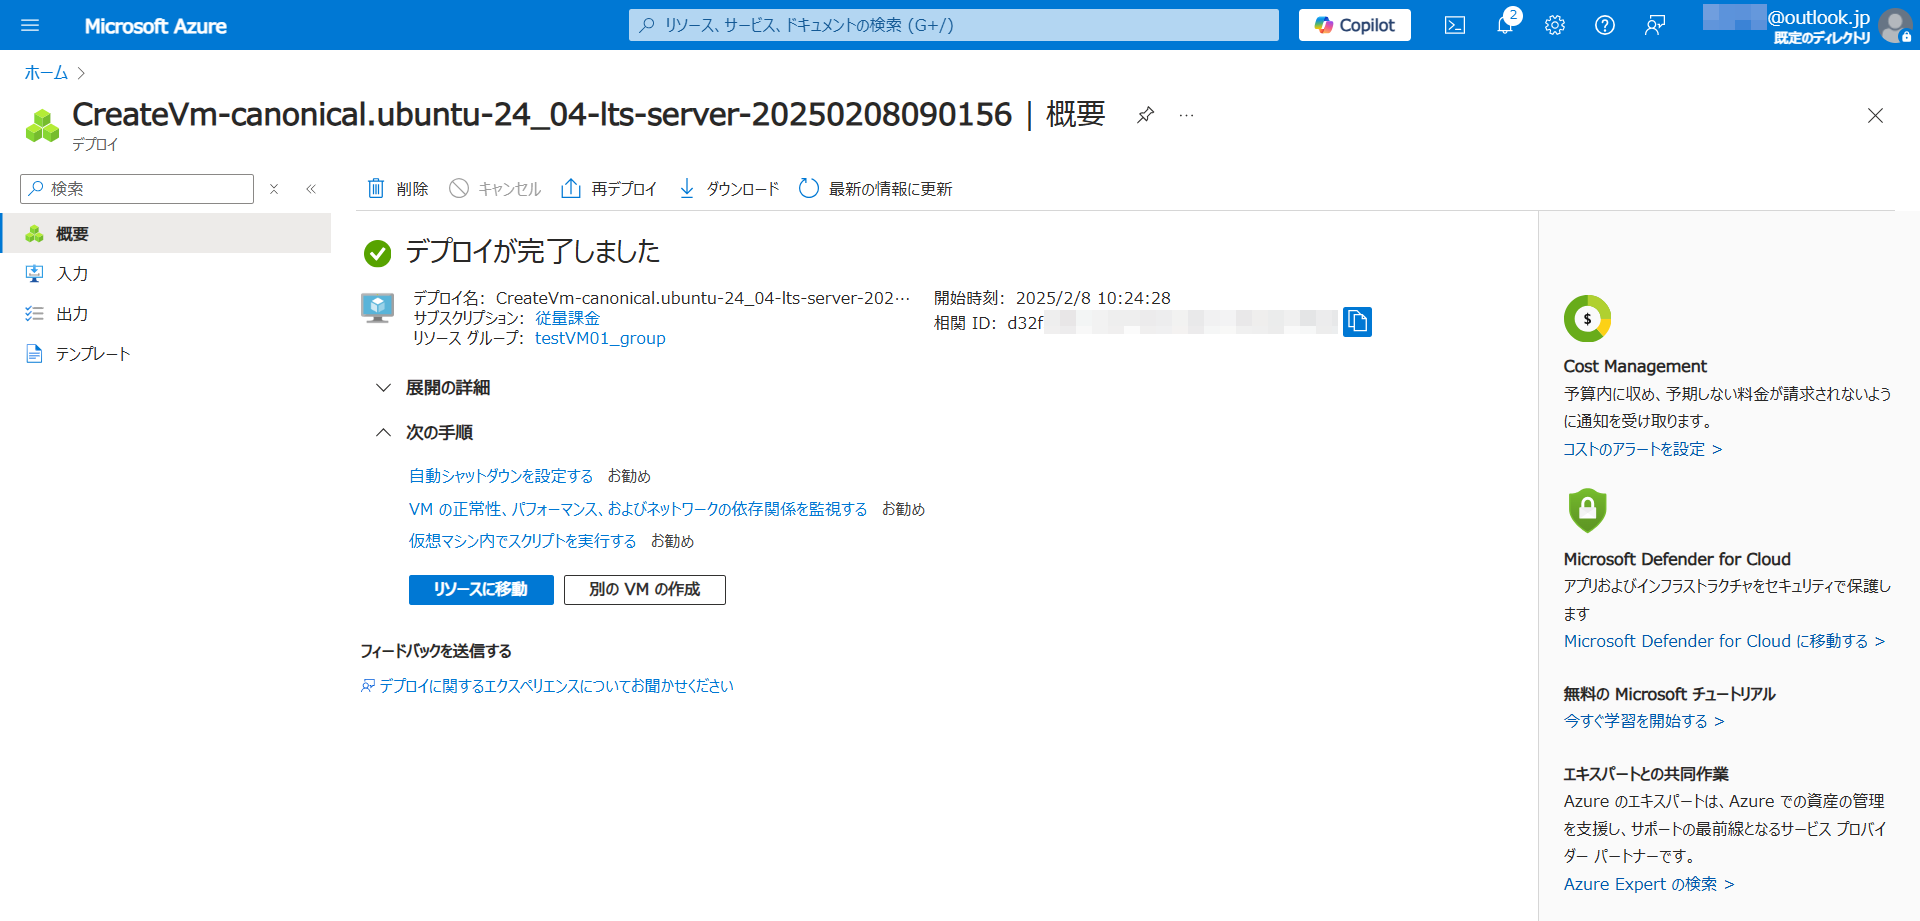Open the Cloud Shell terminal icon
This screenshot has width=1920, height=921.
1454,25
